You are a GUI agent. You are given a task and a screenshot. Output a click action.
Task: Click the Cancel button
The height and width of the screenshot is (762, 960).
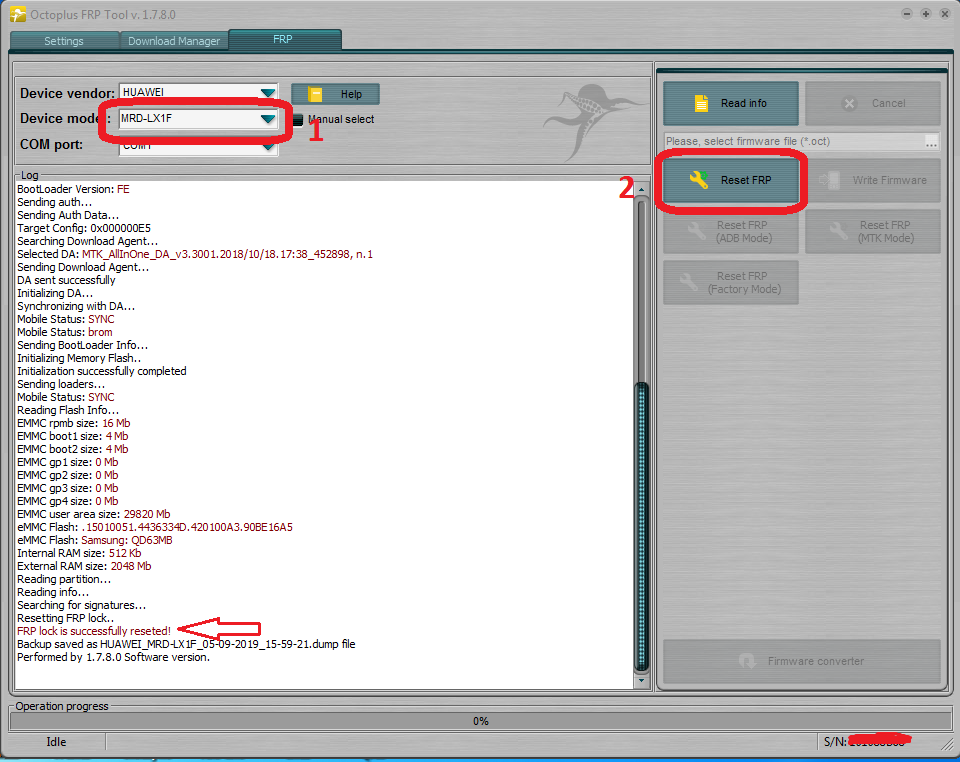click(x=873, y=103)
